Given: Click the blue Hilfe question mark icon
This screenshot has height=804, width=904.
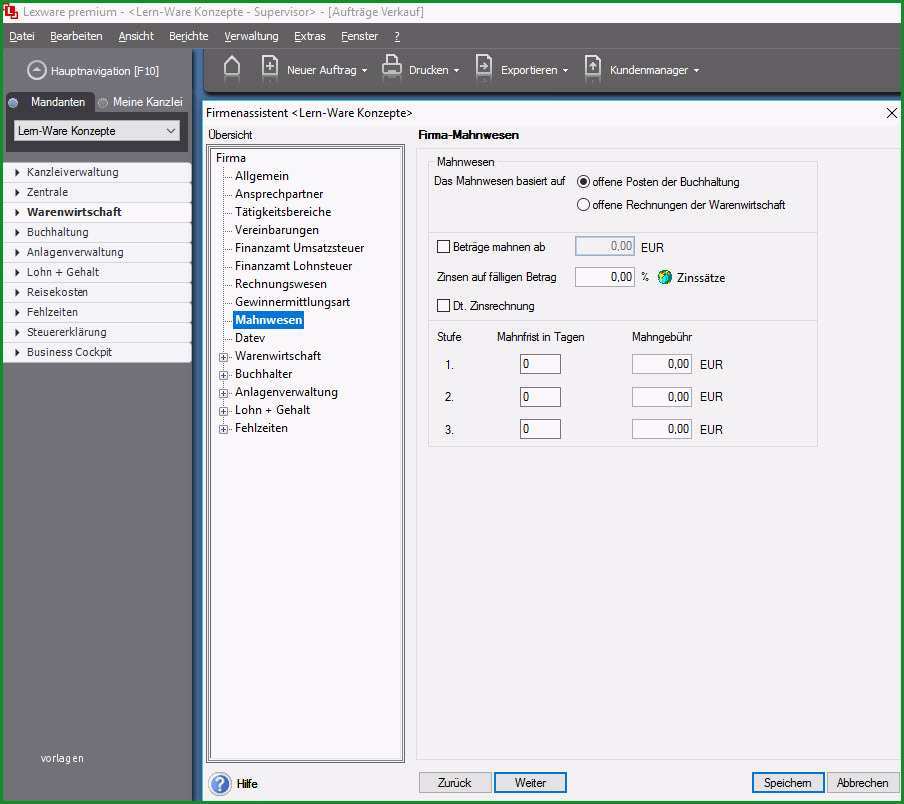Looking at the screenshot, I should 220,784.
